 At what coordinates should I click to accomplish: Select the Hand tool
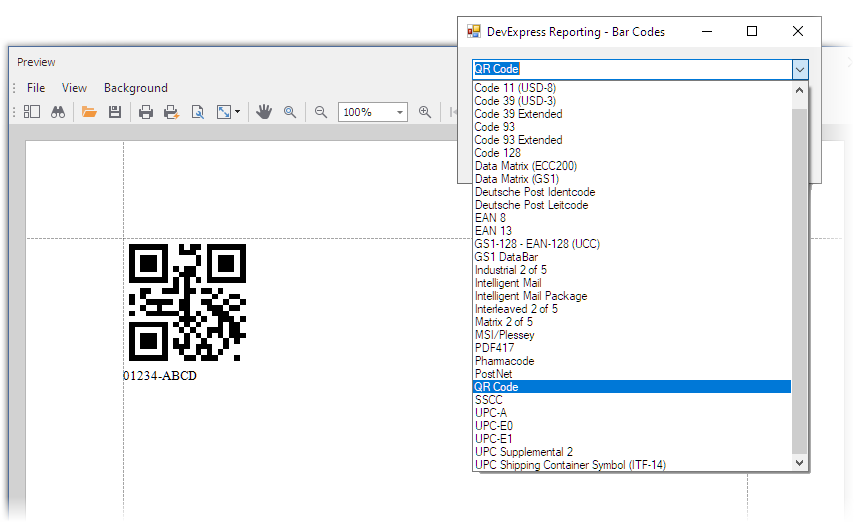click(x=264, y=112)
